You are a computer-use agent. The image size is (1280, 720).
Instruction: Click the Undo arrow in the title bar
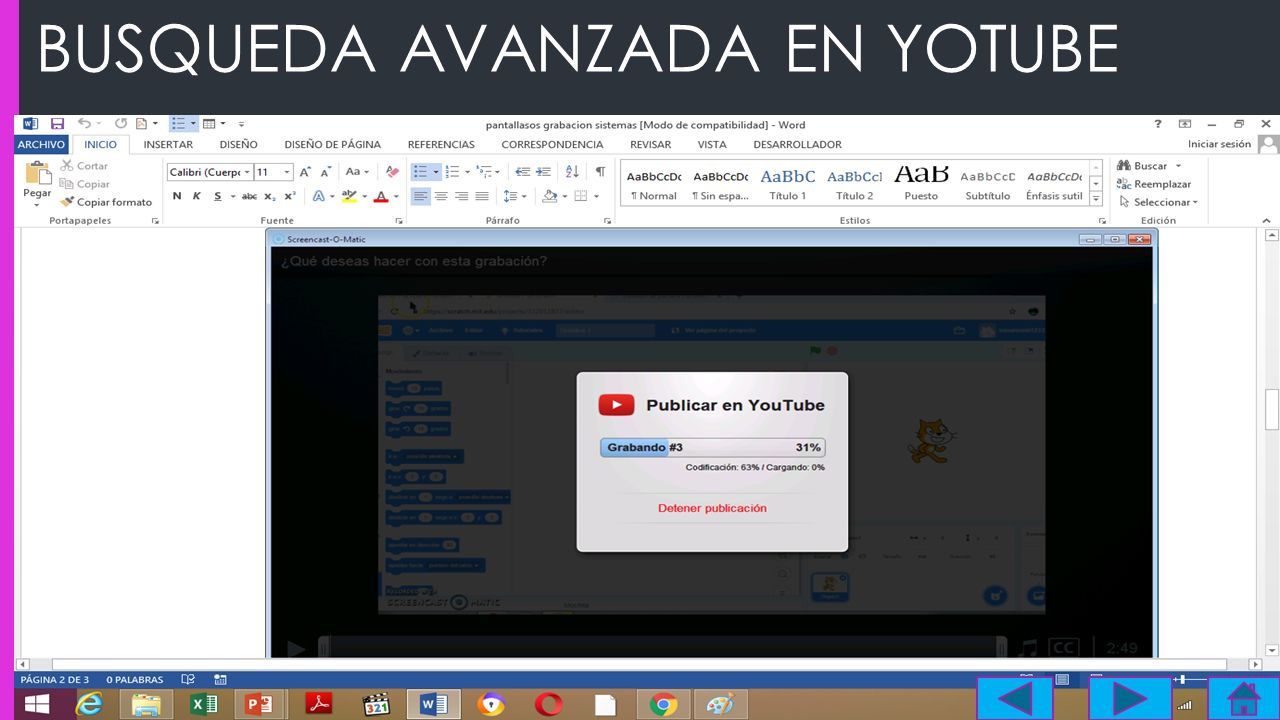[84, 124]
